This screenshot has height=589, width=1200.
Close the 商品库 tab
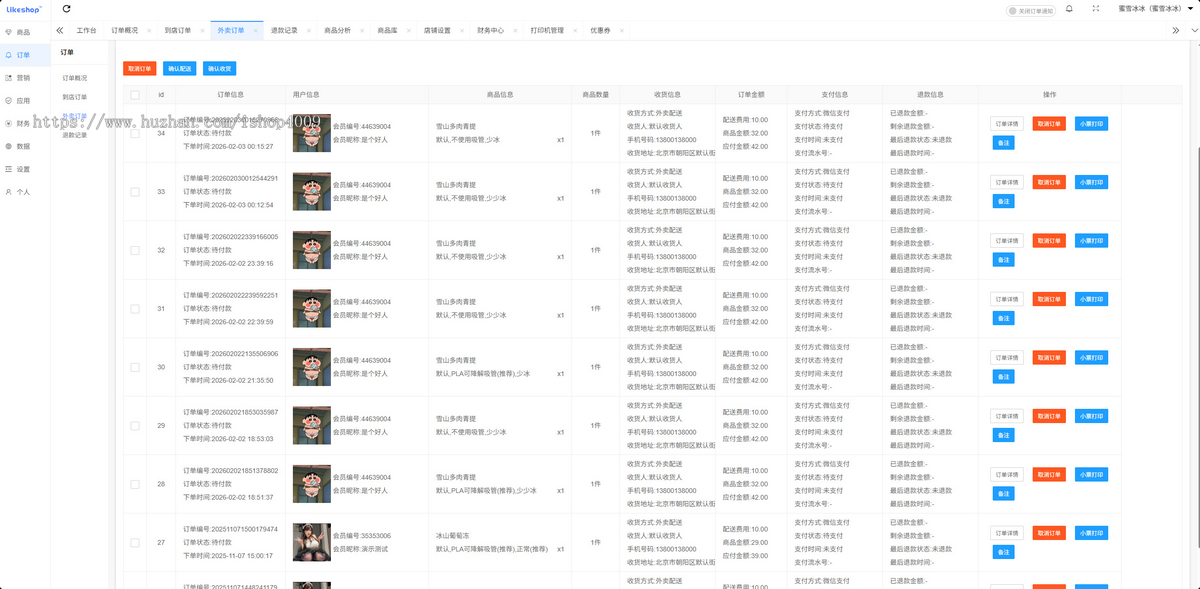click(407, 31)
